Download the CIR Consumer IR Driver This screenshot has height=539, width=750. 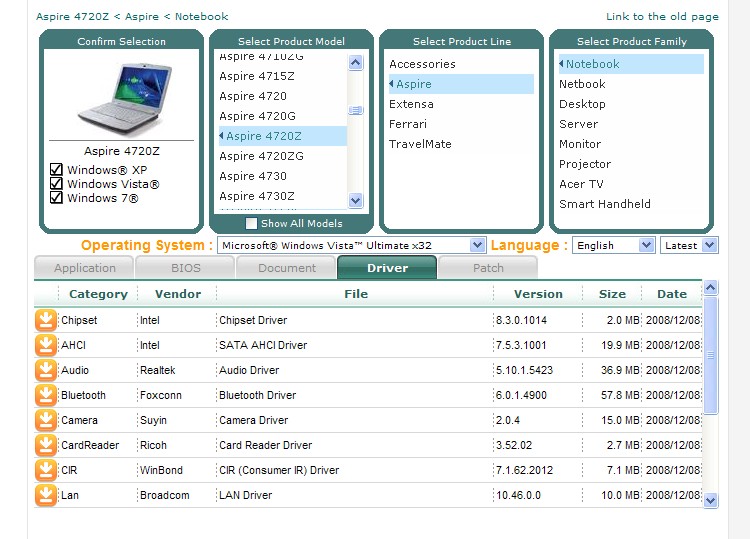(x=46, y=470)
